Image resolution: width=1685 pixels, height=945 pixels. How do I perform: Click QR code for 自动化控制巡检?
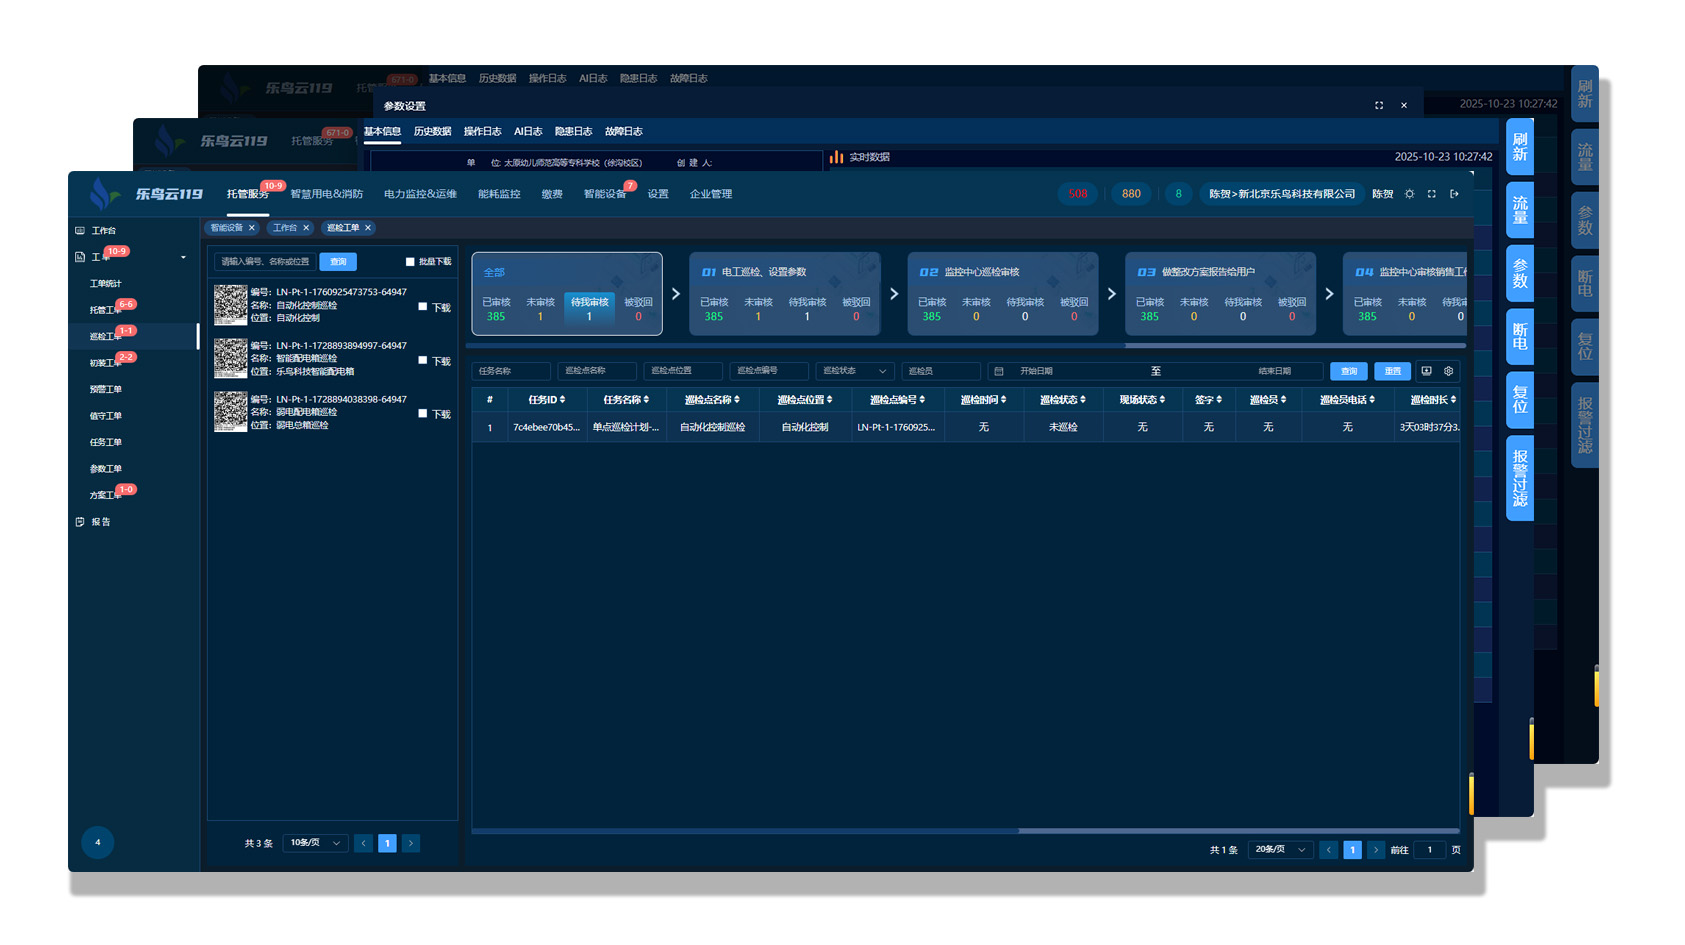tap(231, 305)
